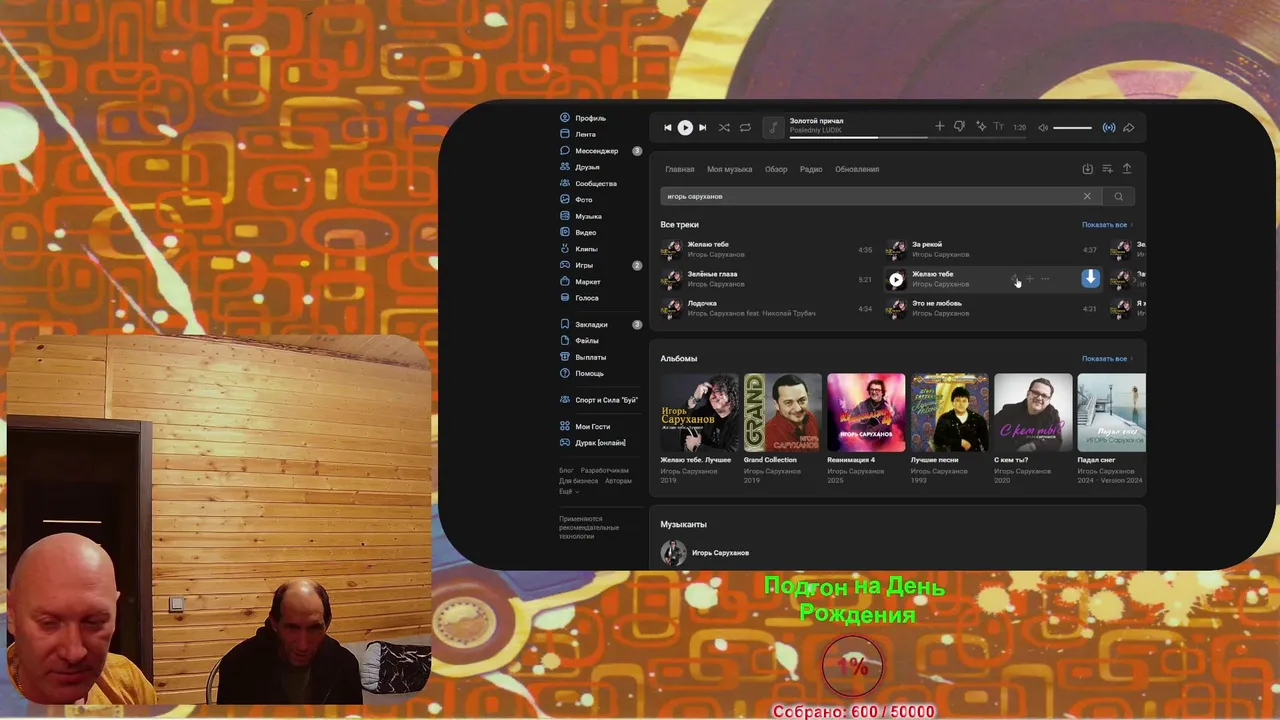
Task: Clear the search query with the X
Action: click(1087, 196)
